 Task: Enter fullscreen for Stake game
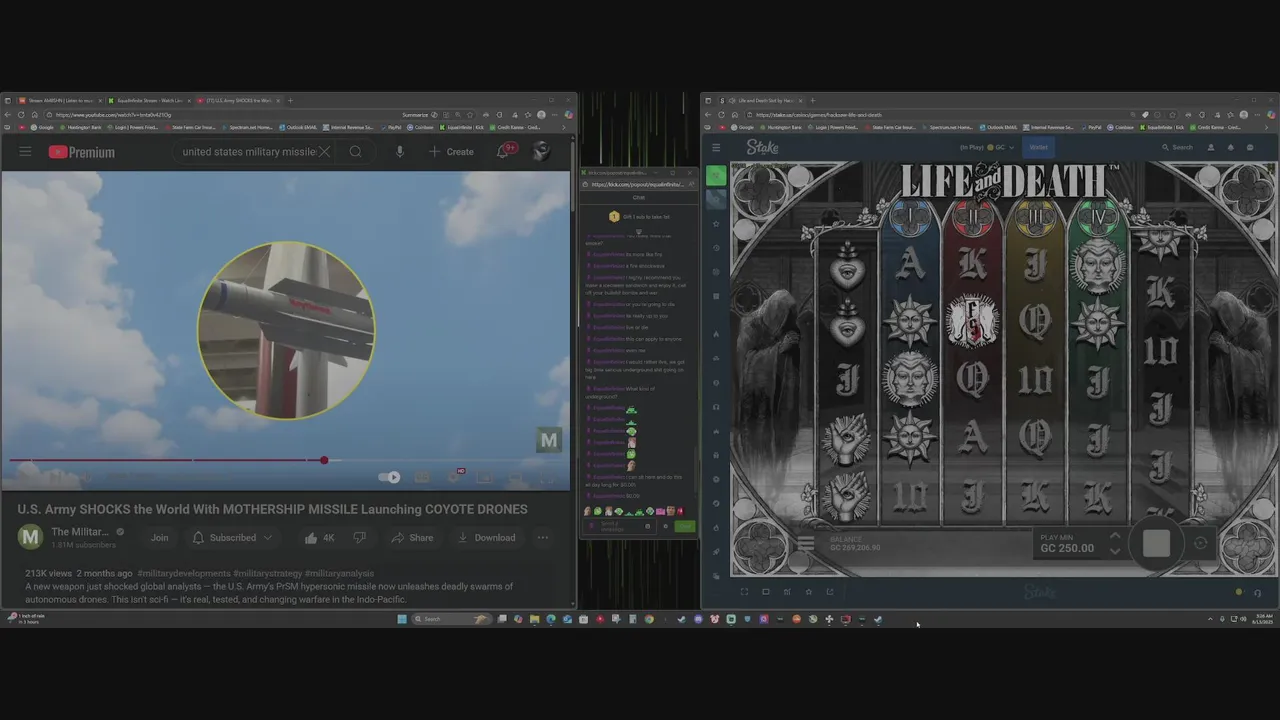point(744,591)
